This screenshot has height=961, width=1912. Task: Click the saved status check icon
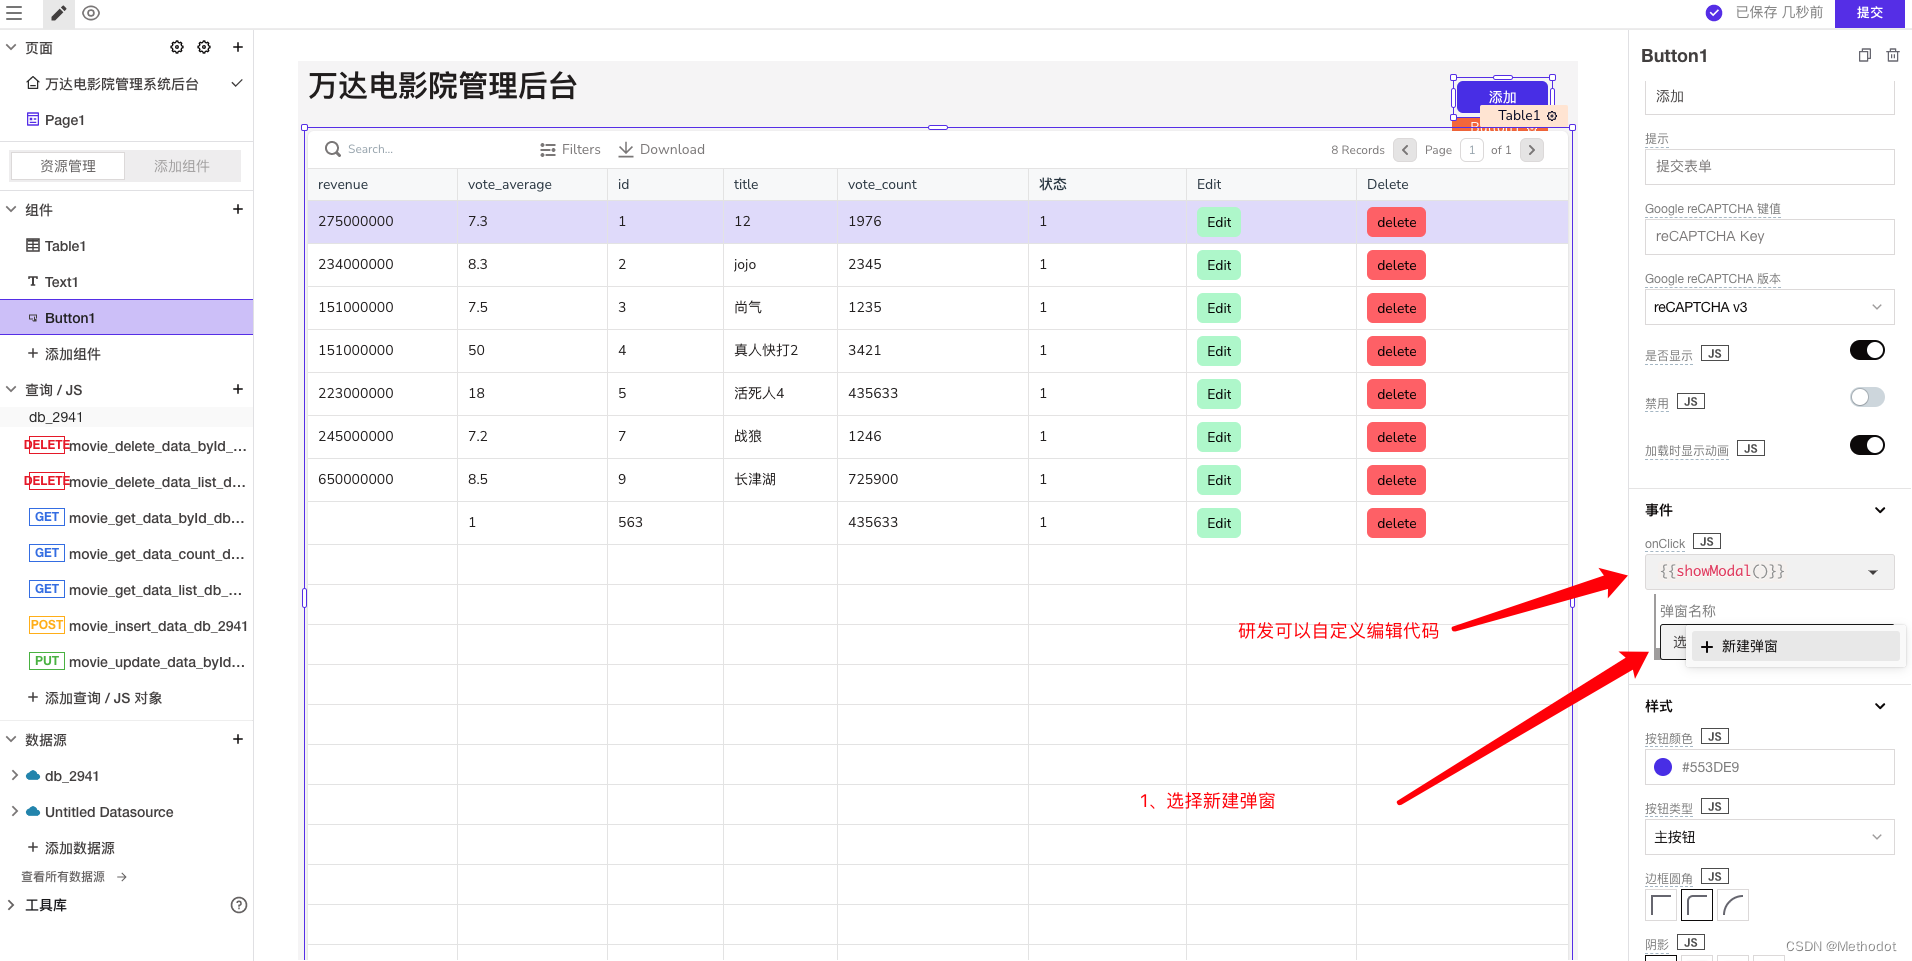pos(1714,13)
